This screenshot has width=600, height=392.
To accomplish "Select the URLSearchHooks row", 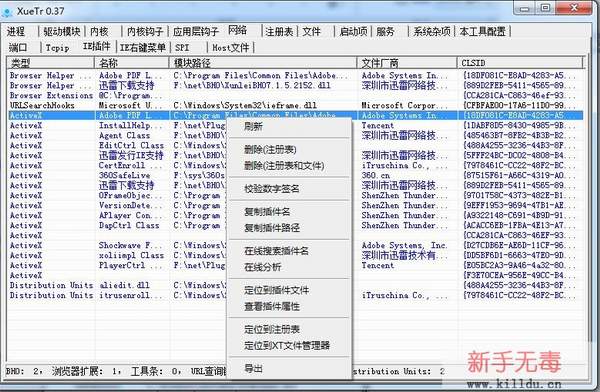I will 295,105.
